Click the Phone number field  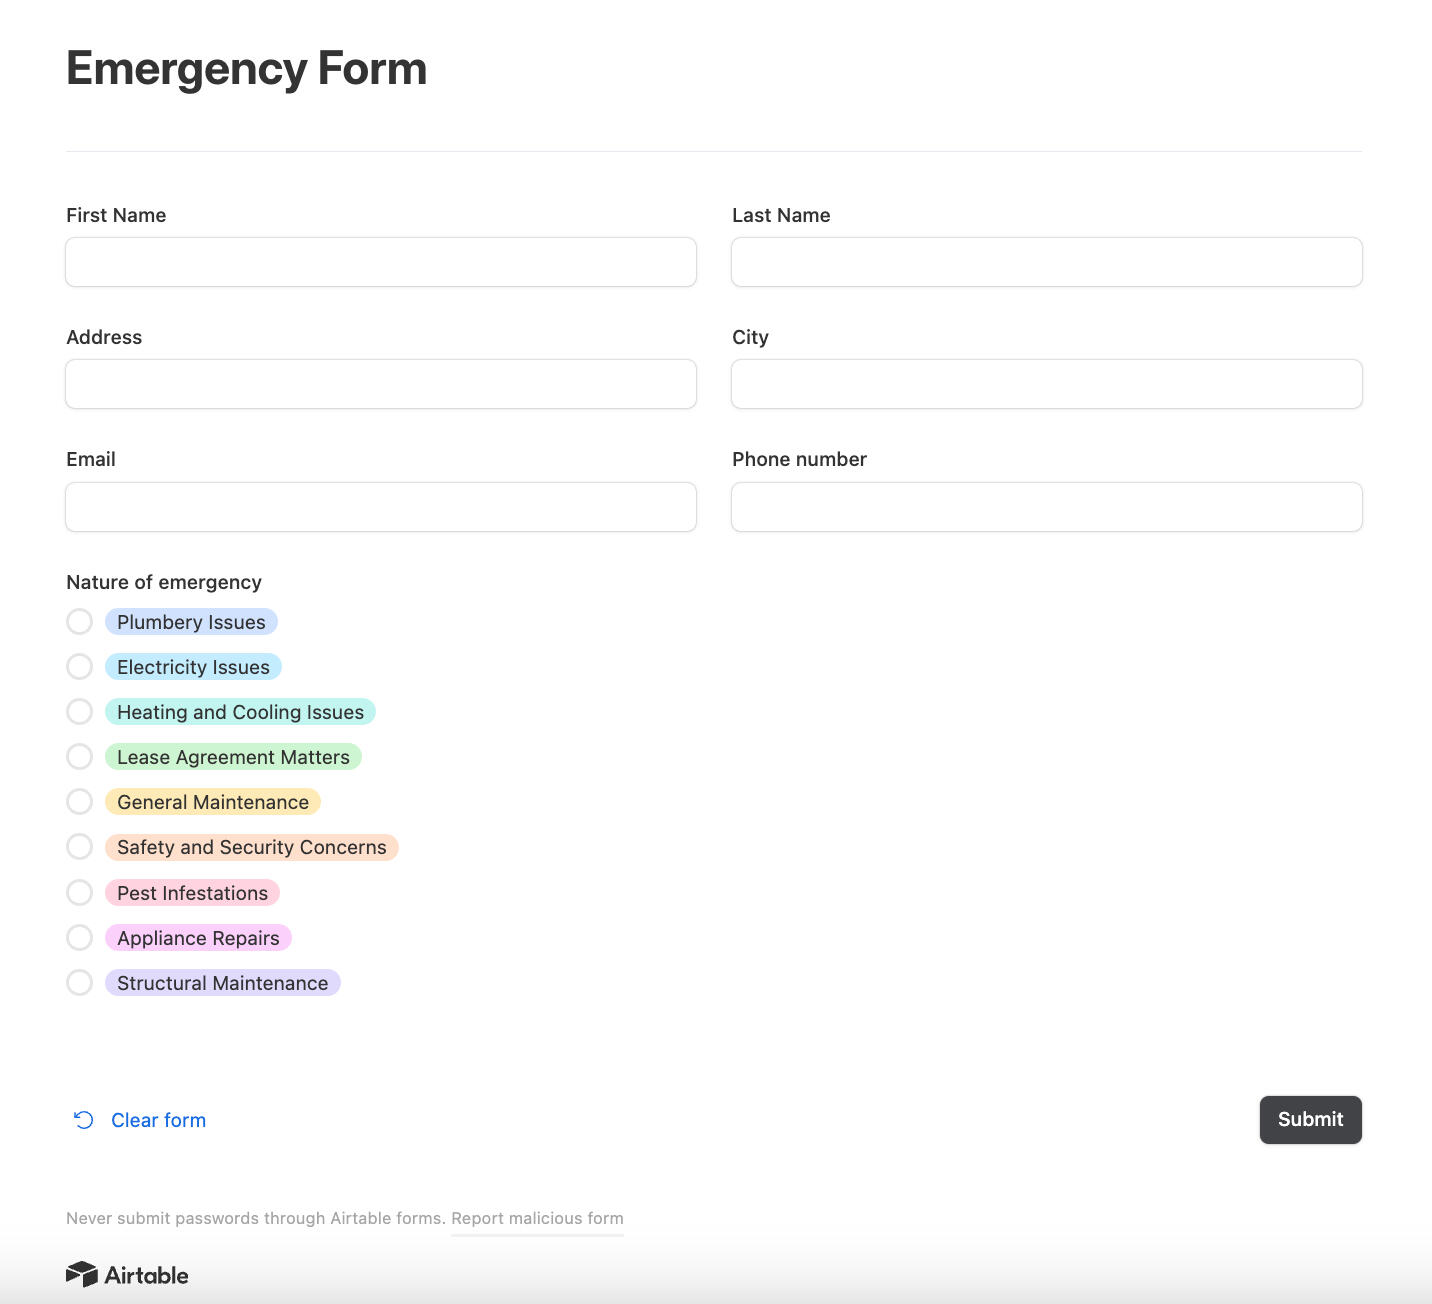1046,507
